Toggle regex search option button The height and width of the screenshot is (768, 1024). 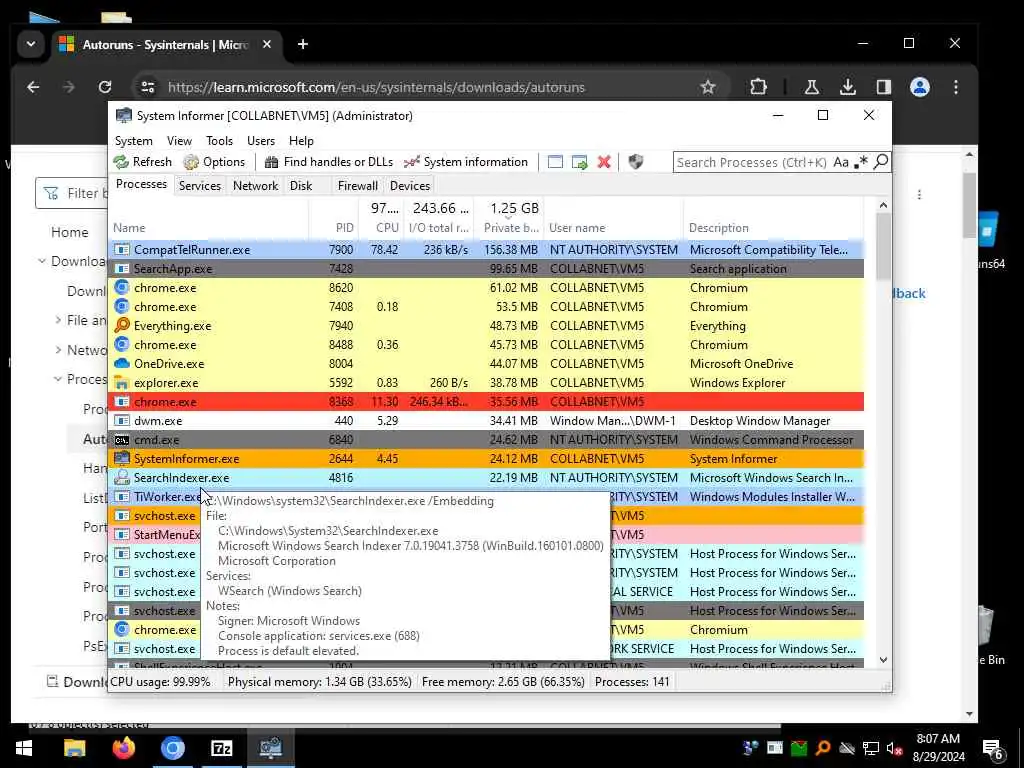[x=861, y=162]
